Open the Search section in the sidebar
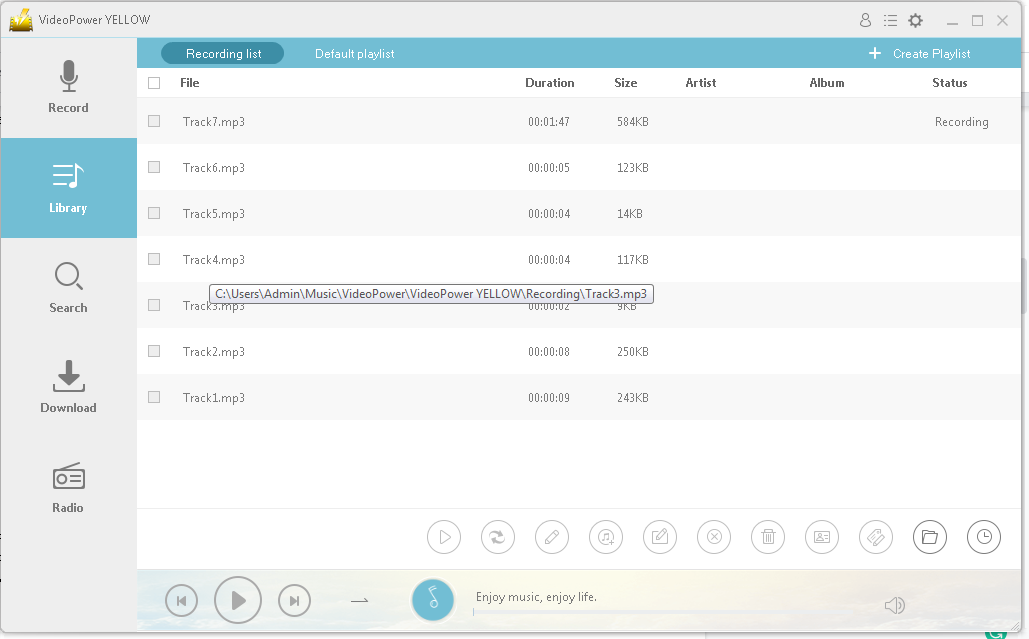 point(68,288)
